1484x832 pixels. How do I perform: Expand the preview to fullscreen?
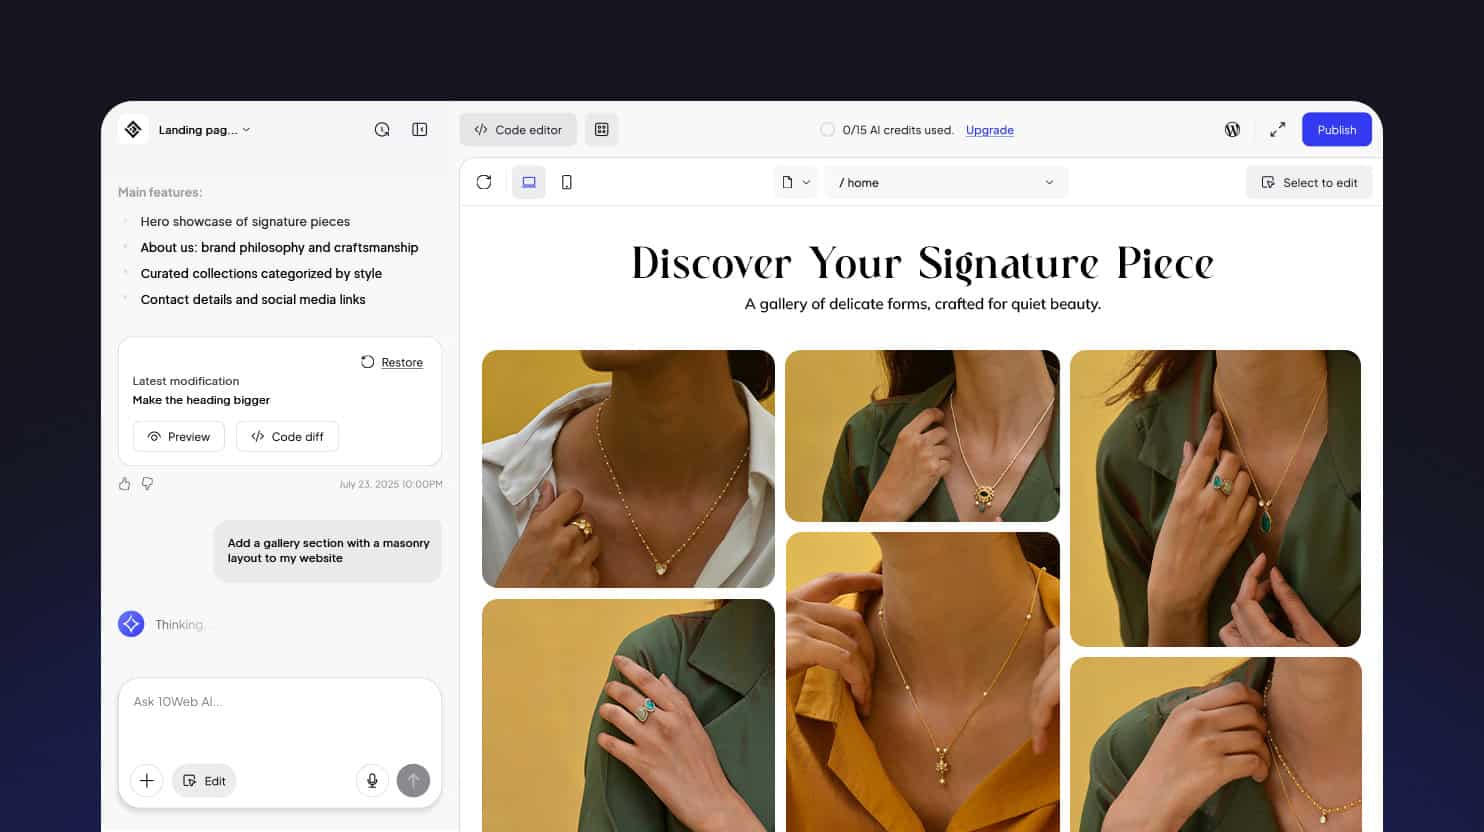[1277, 130]
